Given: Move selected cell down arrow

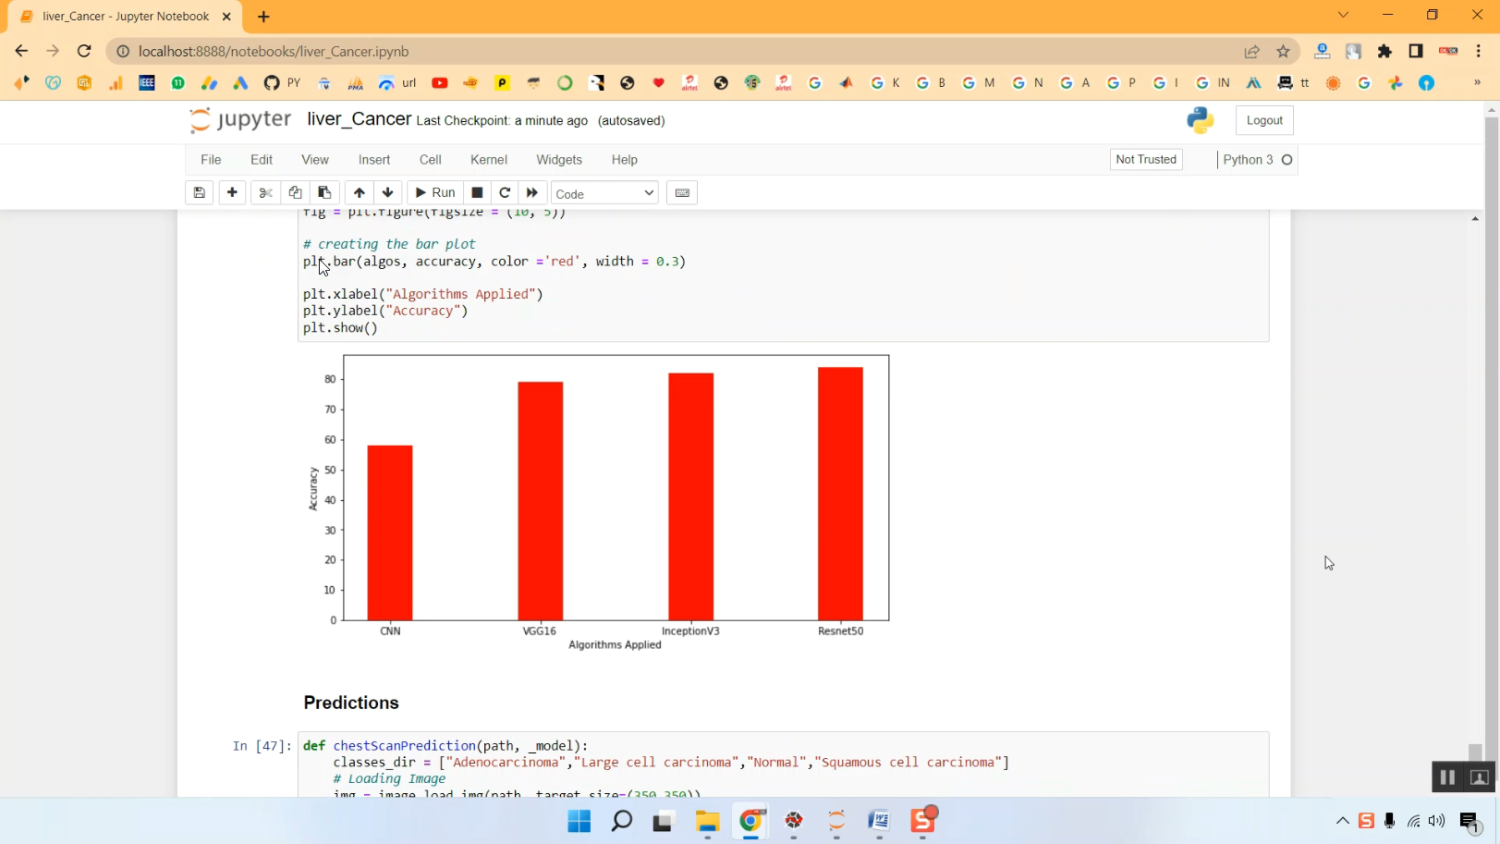Looking at the screenshot, I should (x=388, y=193).
